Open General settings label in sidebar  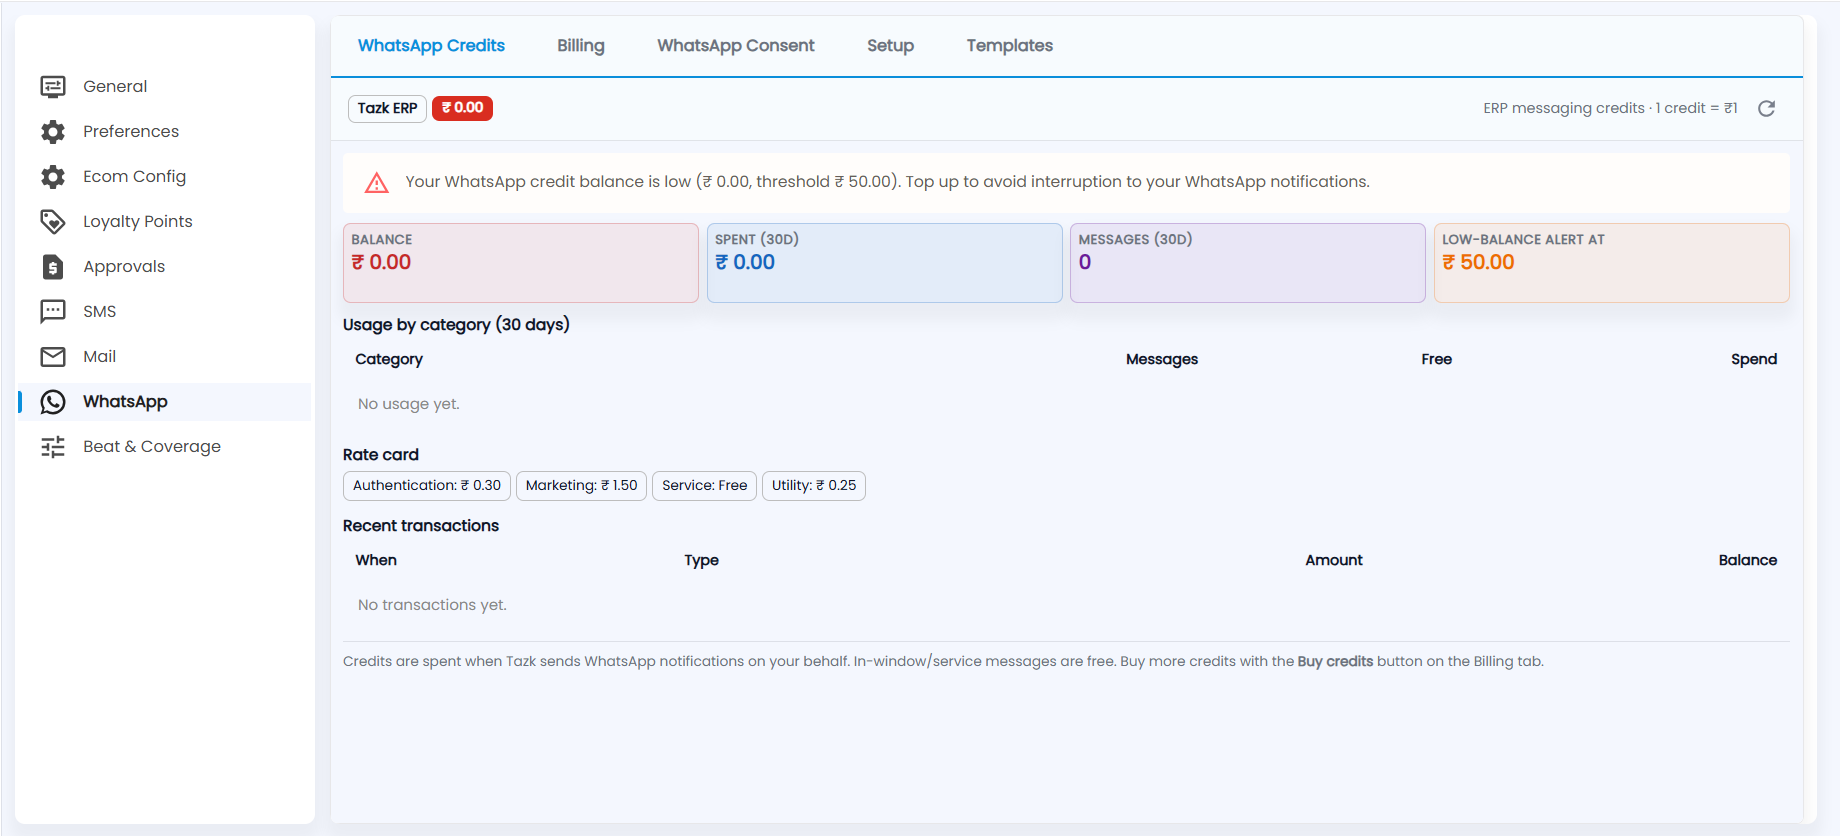[115, 87]
